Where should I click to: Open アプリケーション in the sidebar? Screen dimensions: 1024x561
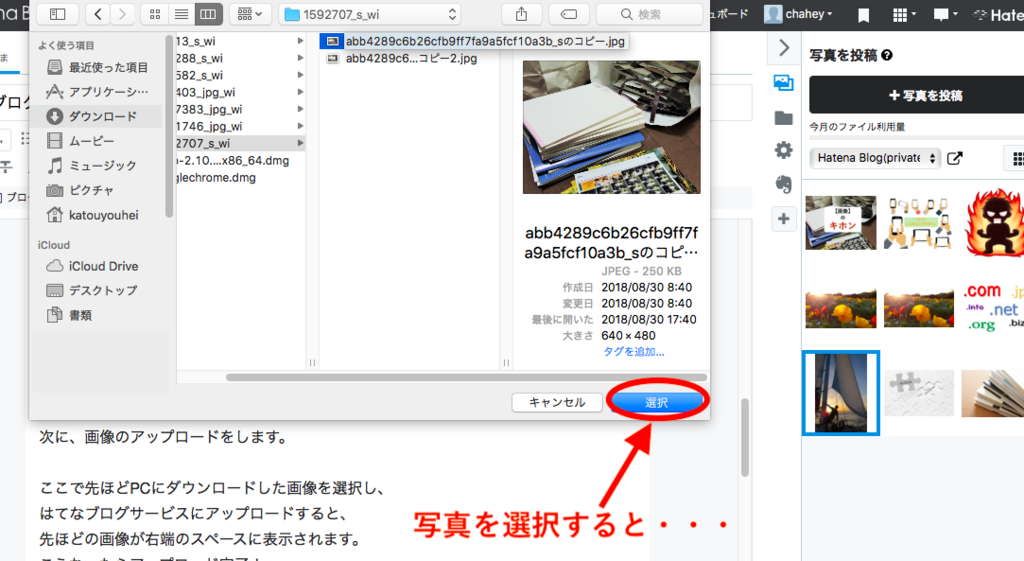[98, 91]
